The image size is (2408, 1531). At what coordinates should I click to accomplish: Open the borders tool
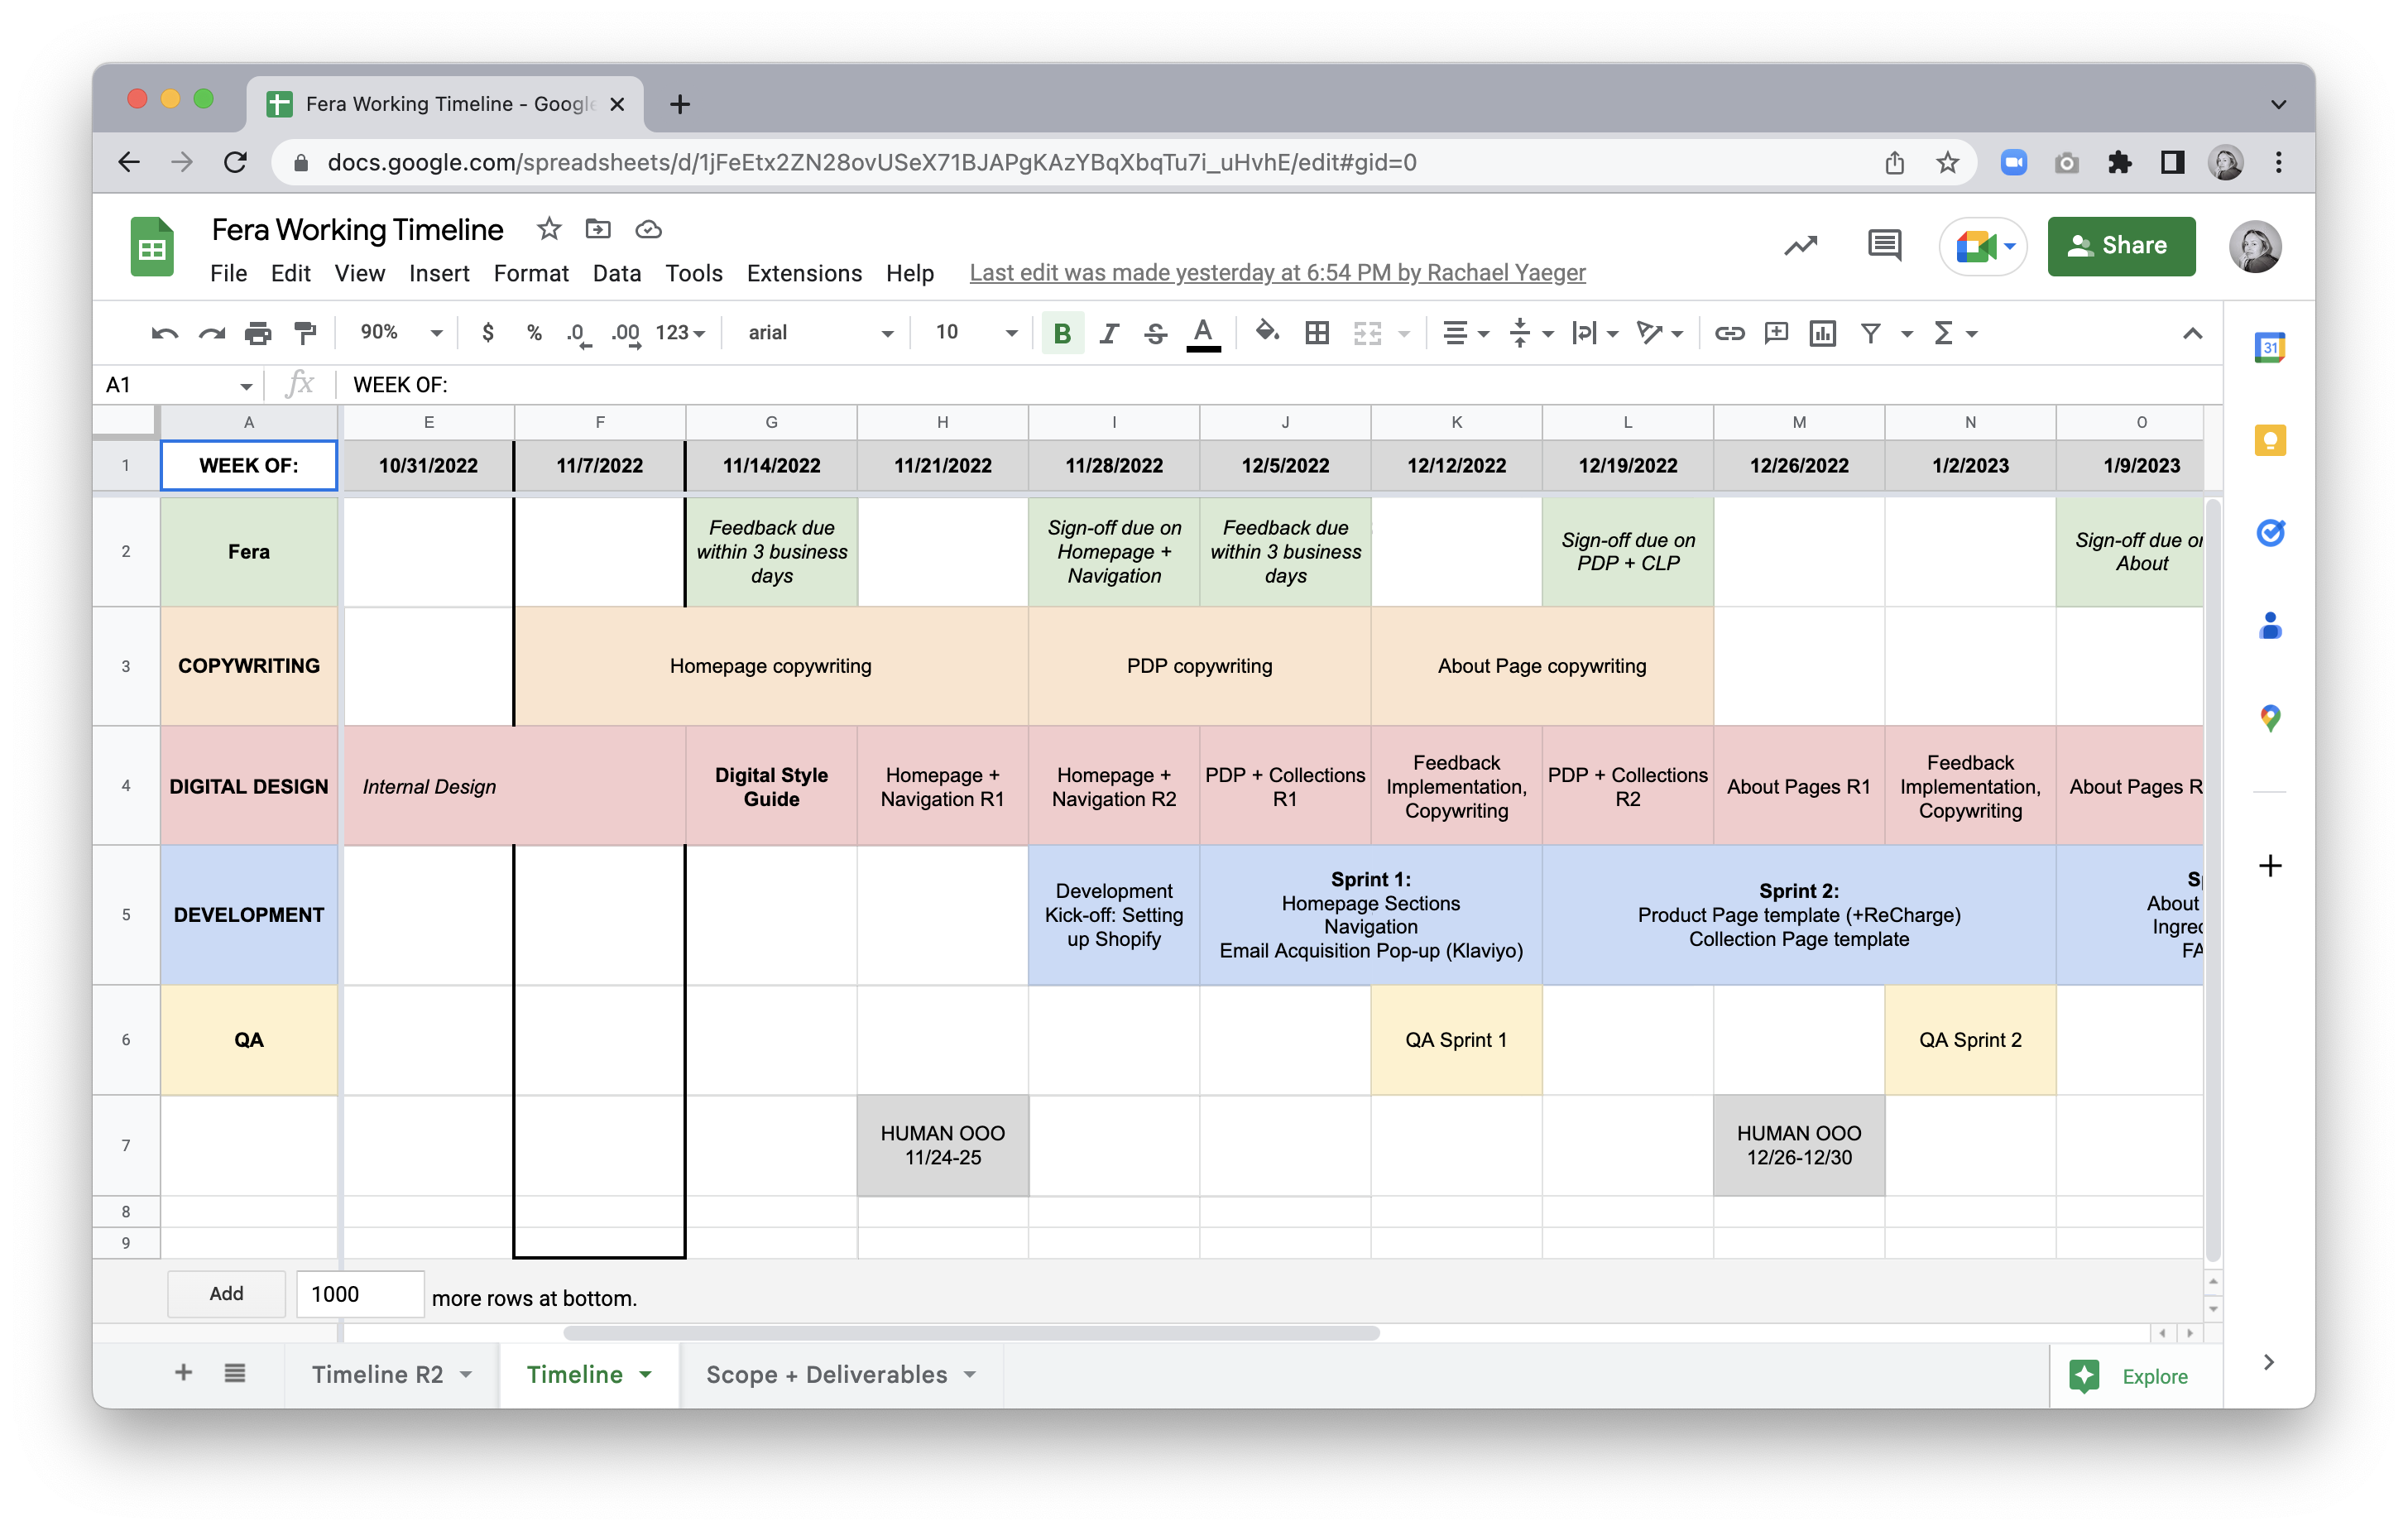[1317, 333]
